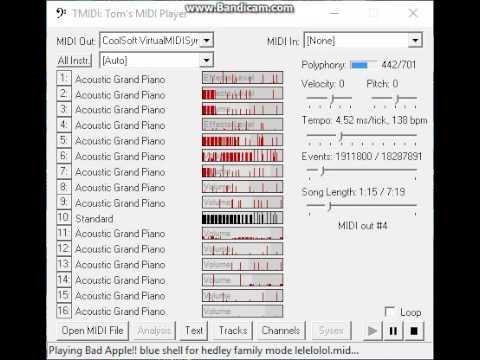
Task: Open the Tracks button
Action: pyautogui.click(x=233, y=331)
